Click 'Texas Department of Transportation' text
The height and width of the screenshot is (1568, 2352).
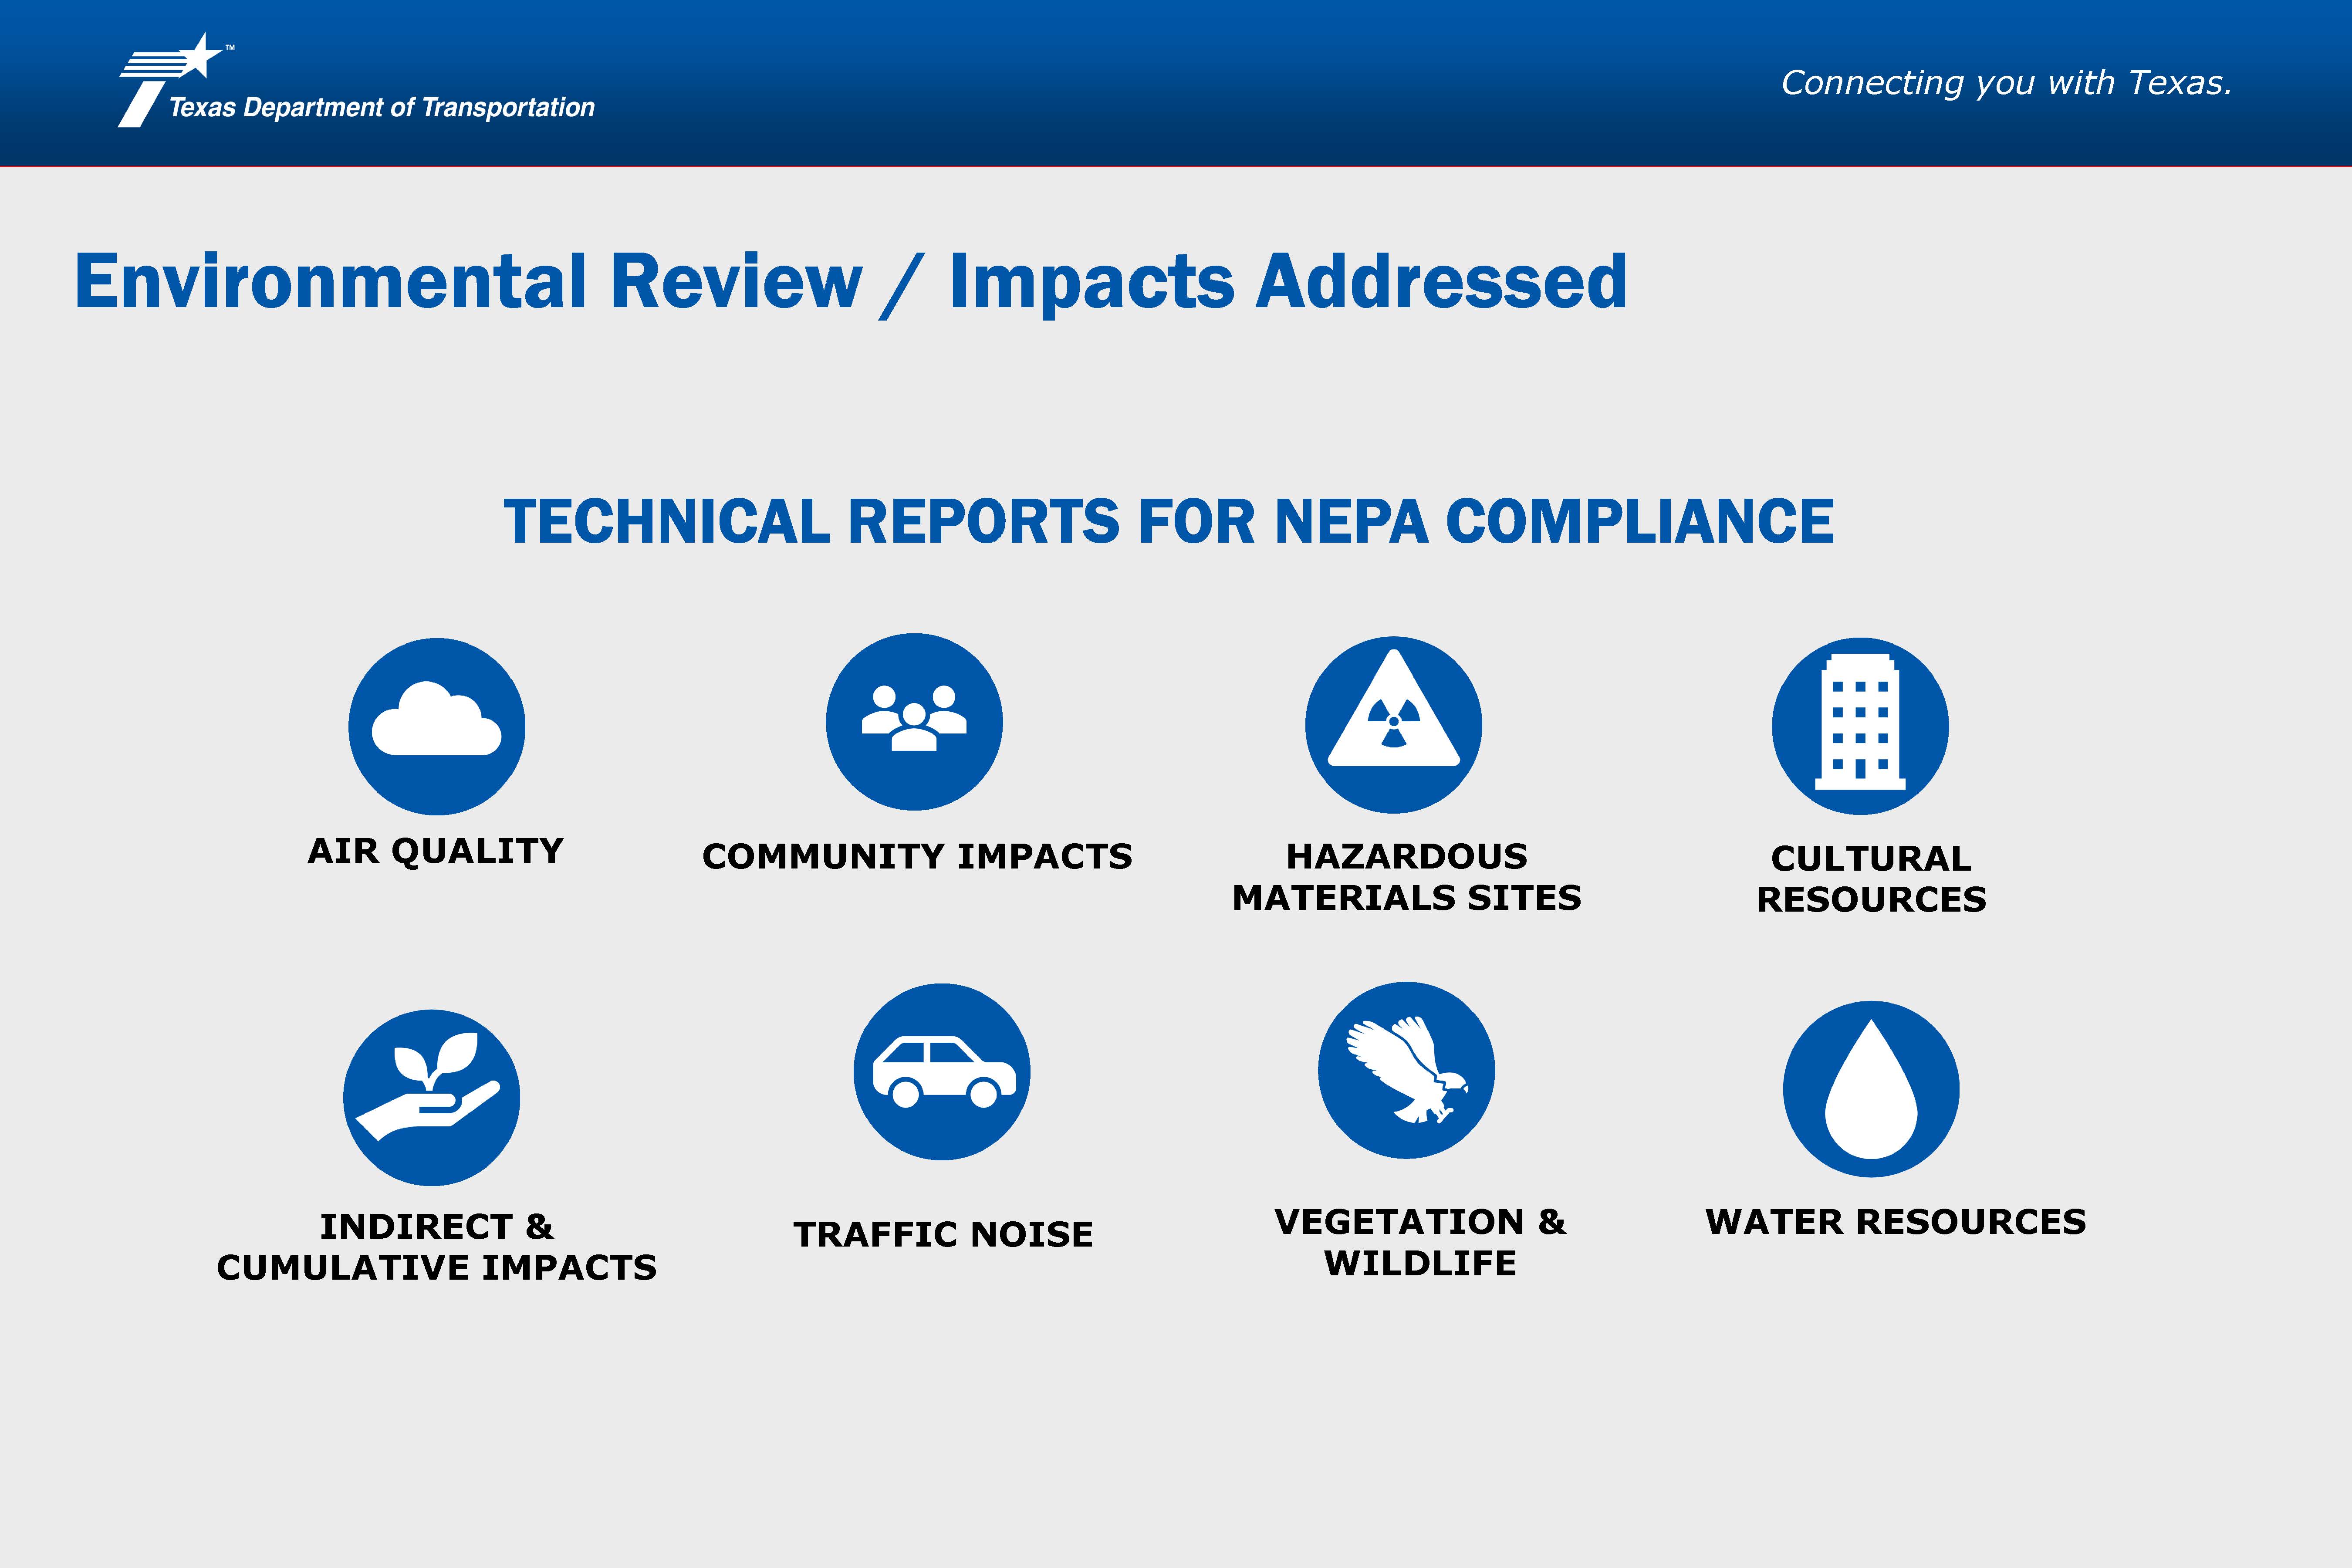click(x=382, y=108)
